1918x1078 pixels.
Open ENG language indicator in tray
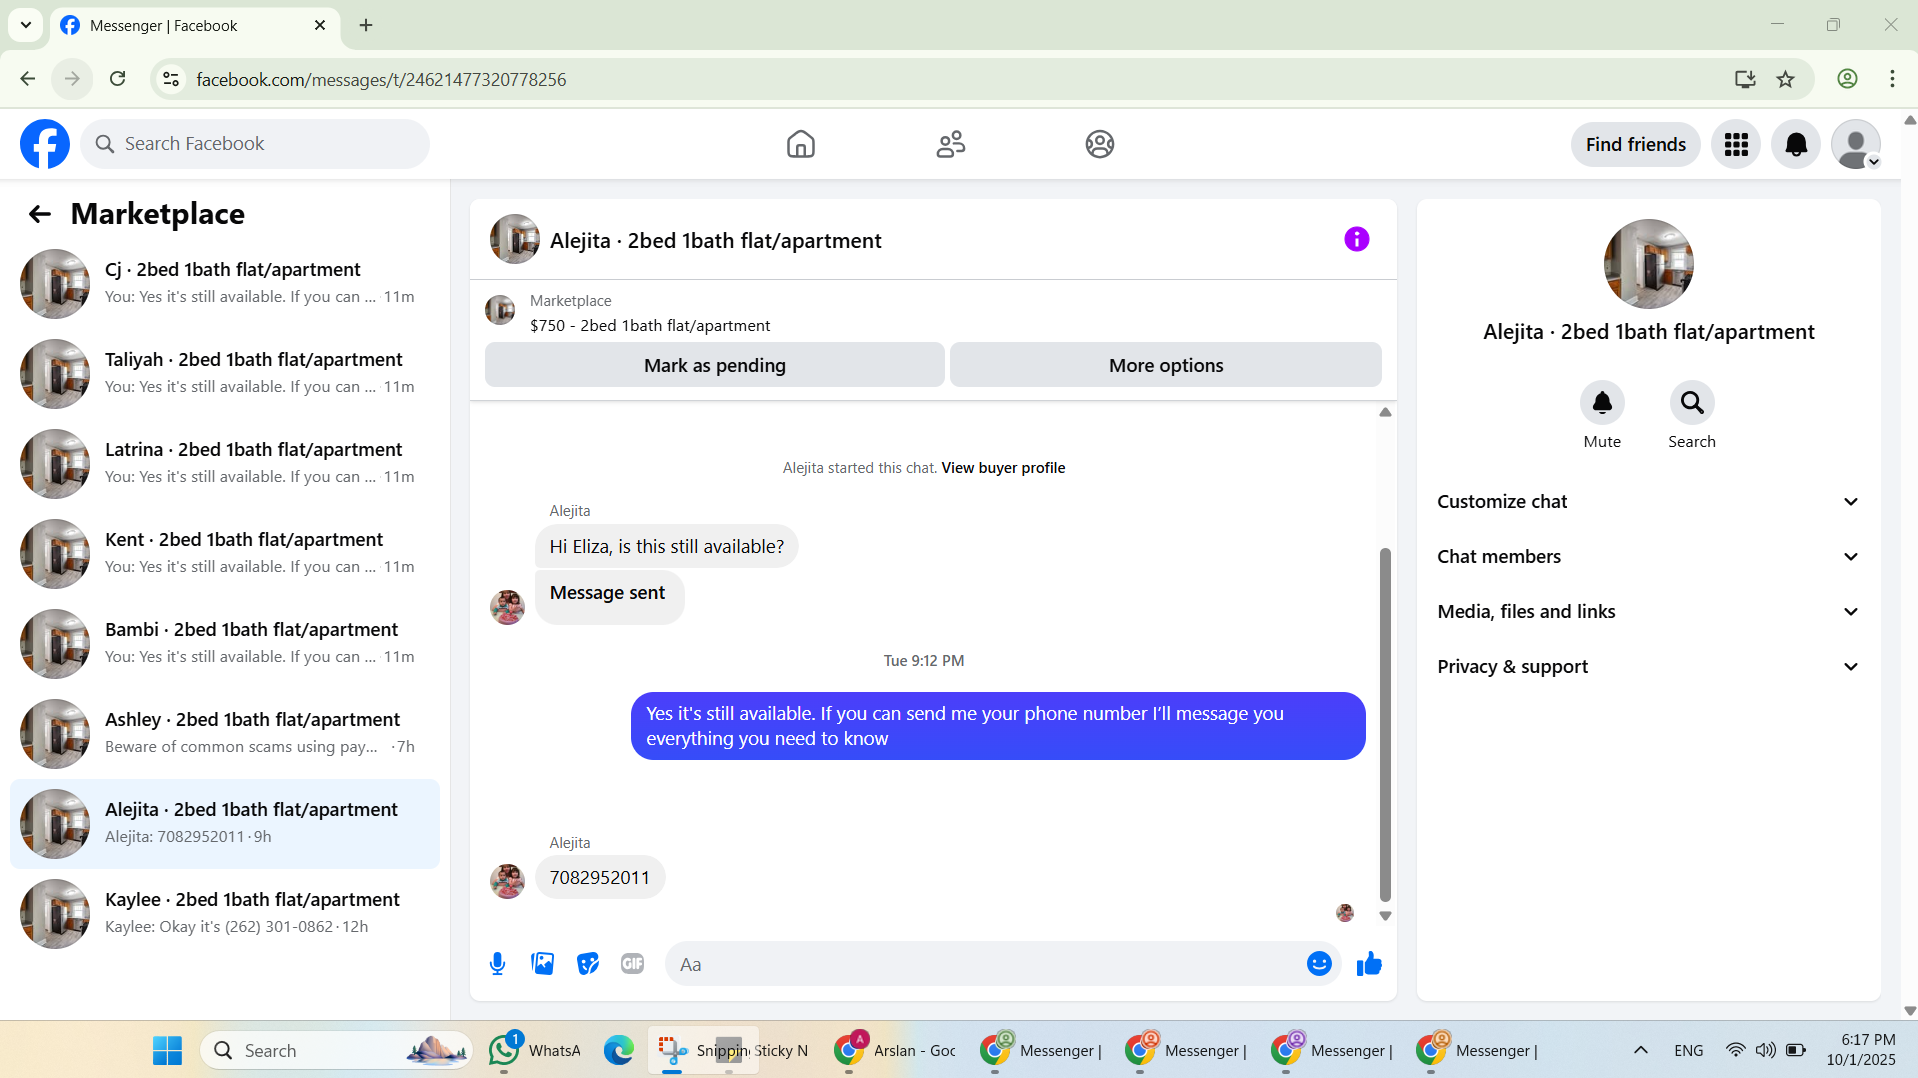click(1689, 1050)
